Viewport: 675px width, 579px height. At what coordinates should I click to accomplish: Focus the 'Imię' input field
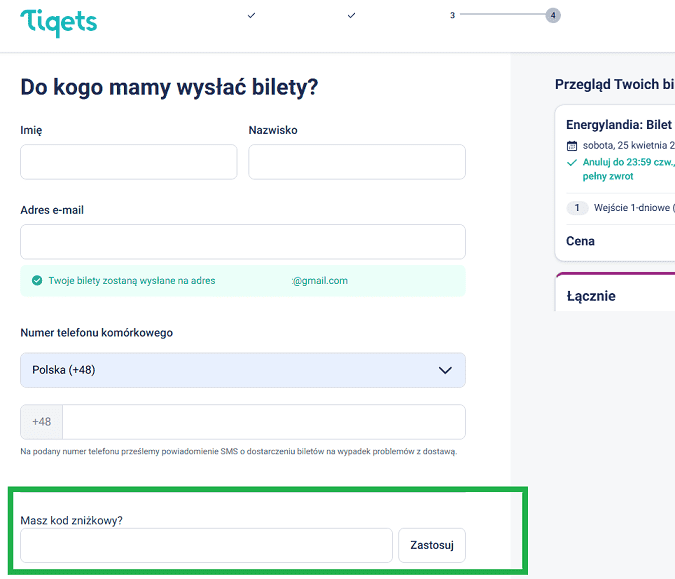click(x=128, y=162)
